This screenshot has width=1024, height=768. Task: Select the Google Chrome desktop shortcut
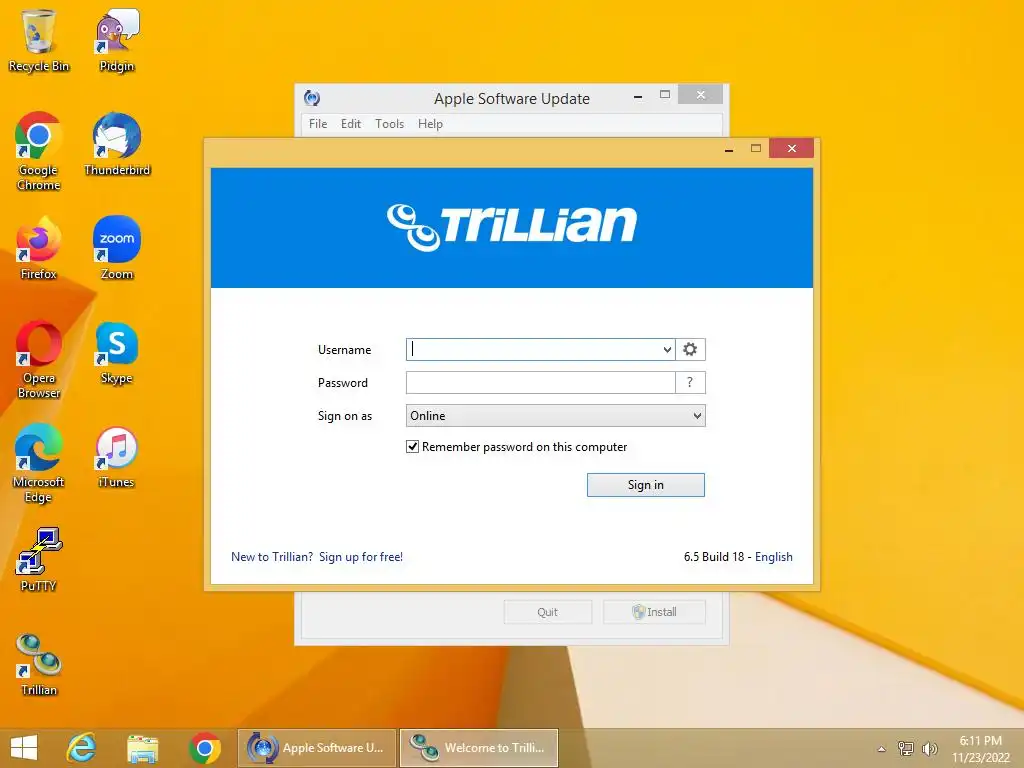click(39, 152)
